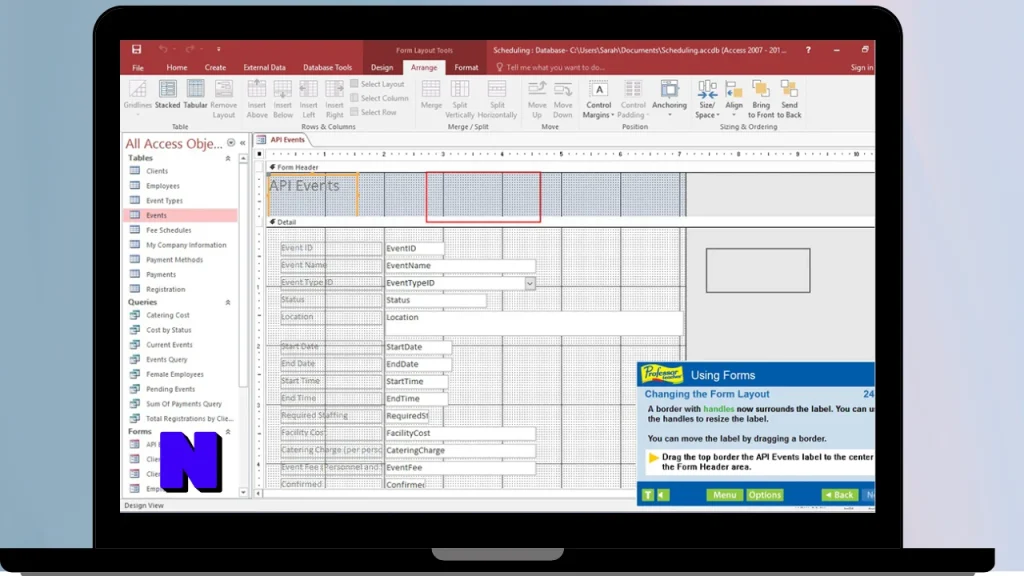Open the All Access Objects pane menu arrow
The width and height of the screenshot is (1024, 576).
point(231,143)
